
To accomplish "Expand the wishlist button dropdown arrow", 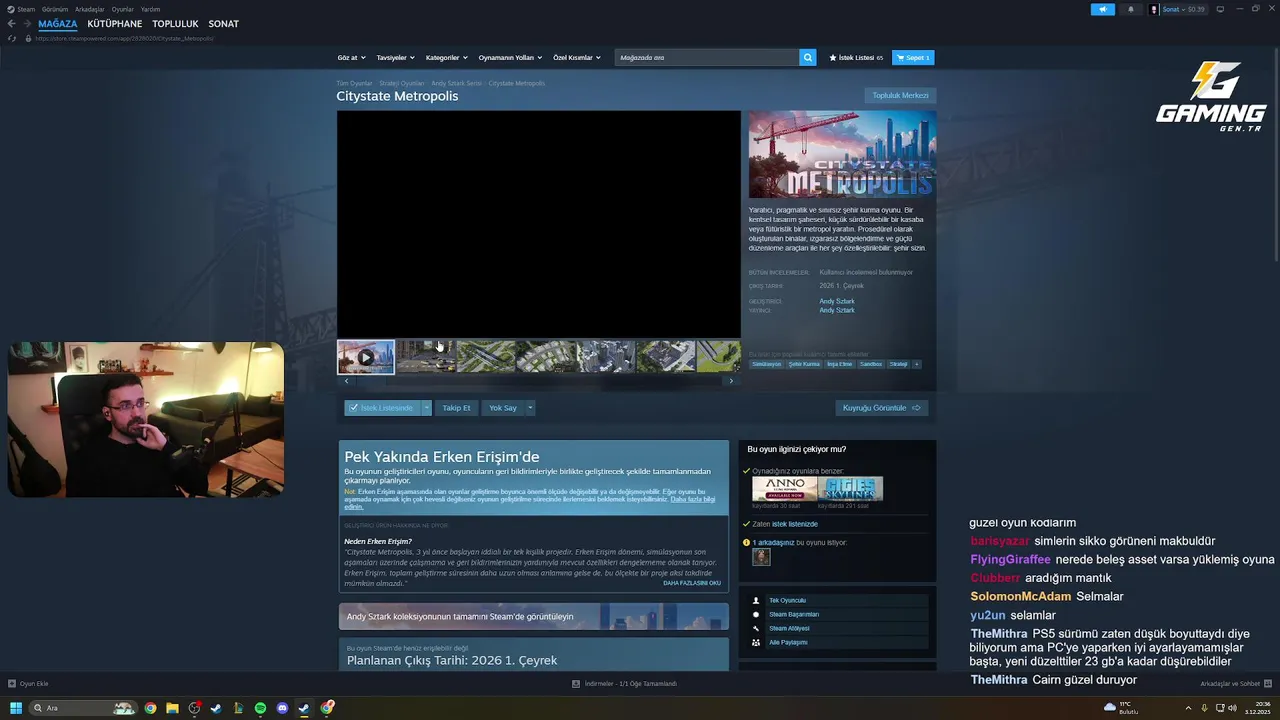I will 426,408.
